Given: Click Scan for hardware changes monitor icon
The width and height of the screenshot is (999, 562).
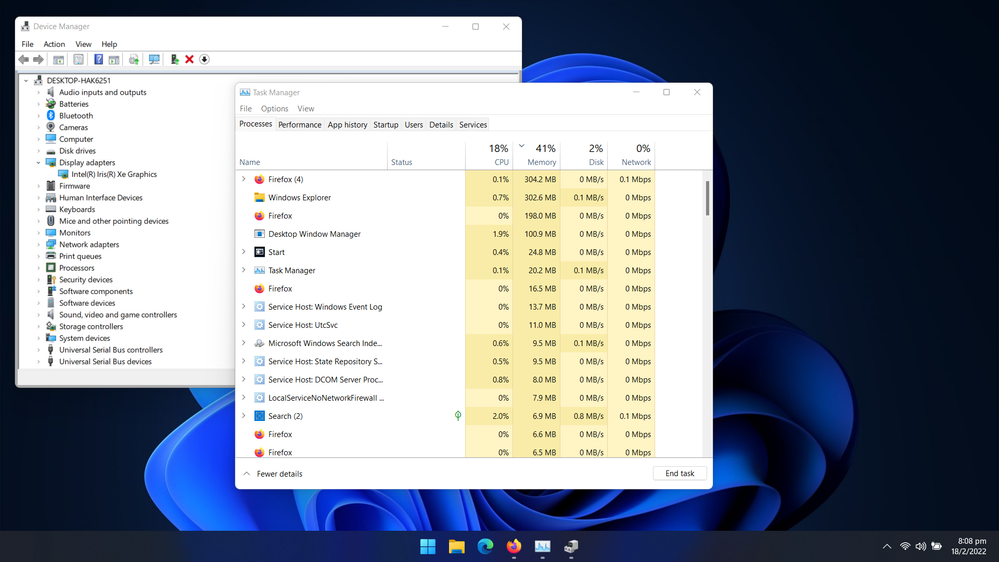Looking at the screenshot, I should [154, 59].
